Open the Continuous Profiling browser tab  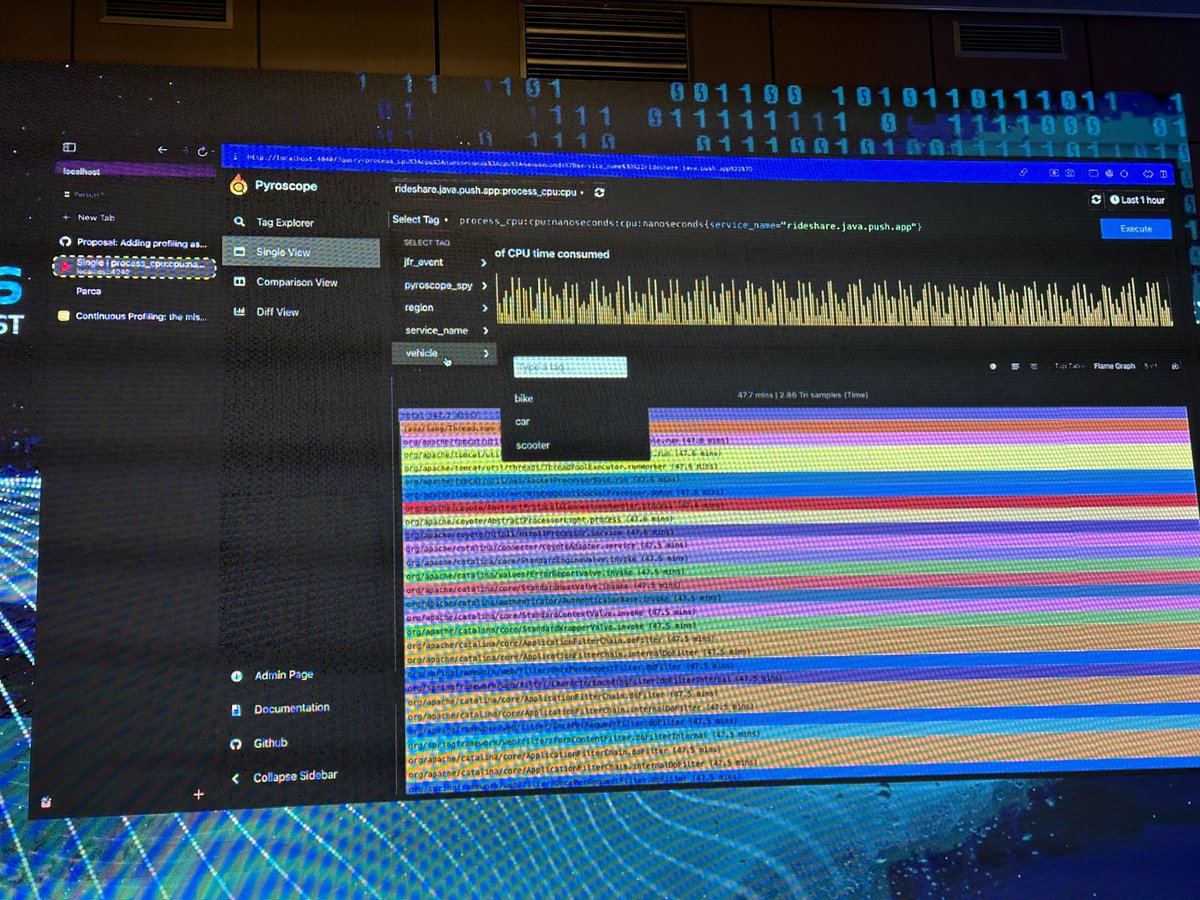click(133, 315)
